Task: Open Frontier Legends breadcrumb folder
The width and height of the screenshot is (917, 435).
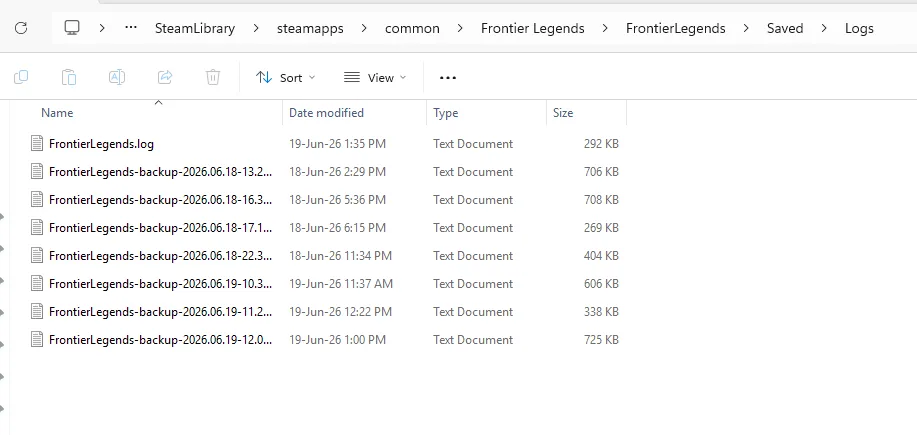Action: click(533, 28)
